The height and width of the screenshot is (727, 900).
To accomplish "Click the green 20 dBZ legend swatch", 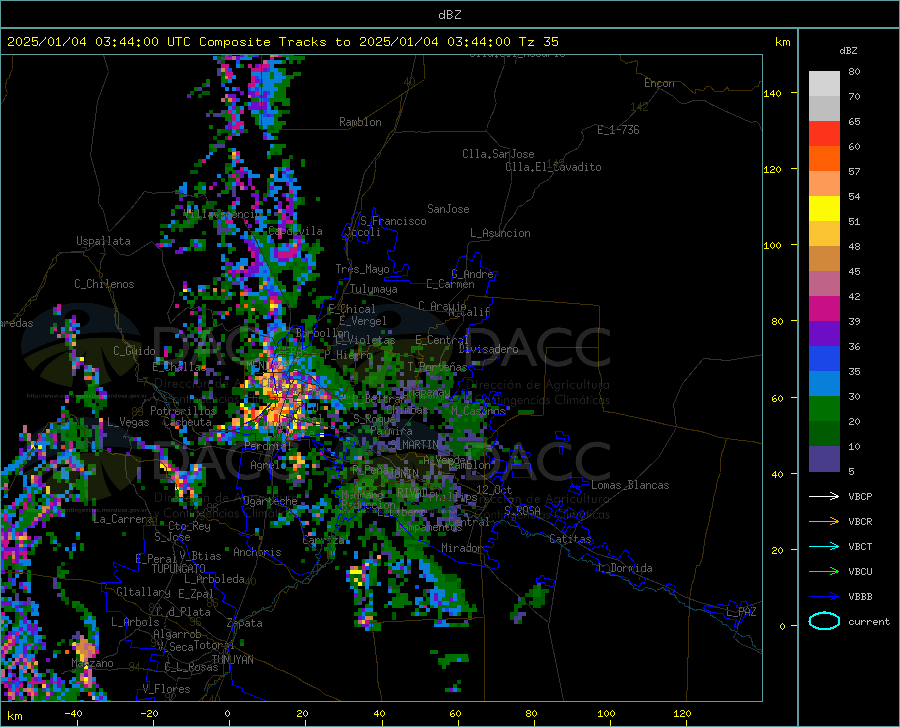I will point(824,409).
